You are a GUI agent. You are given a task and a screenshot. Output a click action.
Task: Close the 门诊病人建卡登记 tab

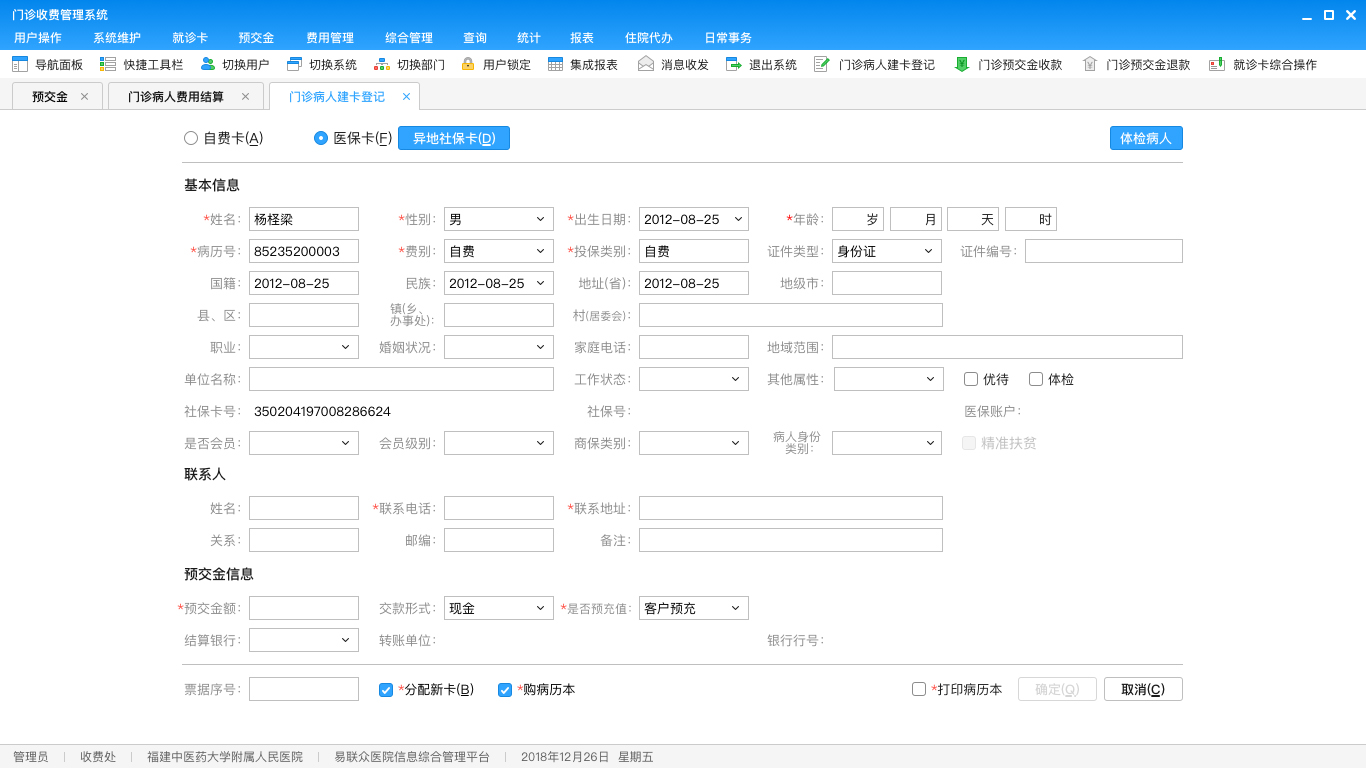(x=406, y=97)
